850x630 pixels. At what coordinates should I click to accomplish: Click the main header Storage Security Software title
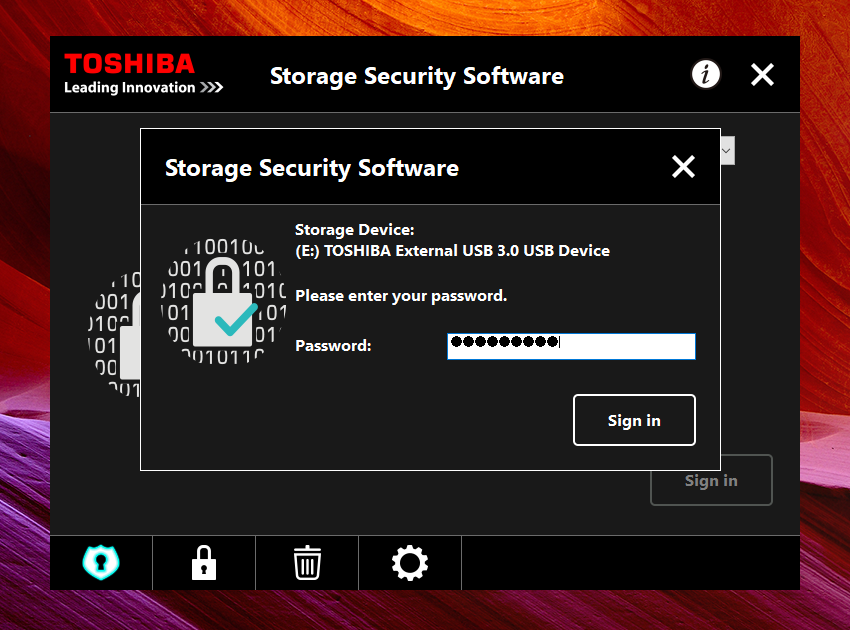pos(417,76)
